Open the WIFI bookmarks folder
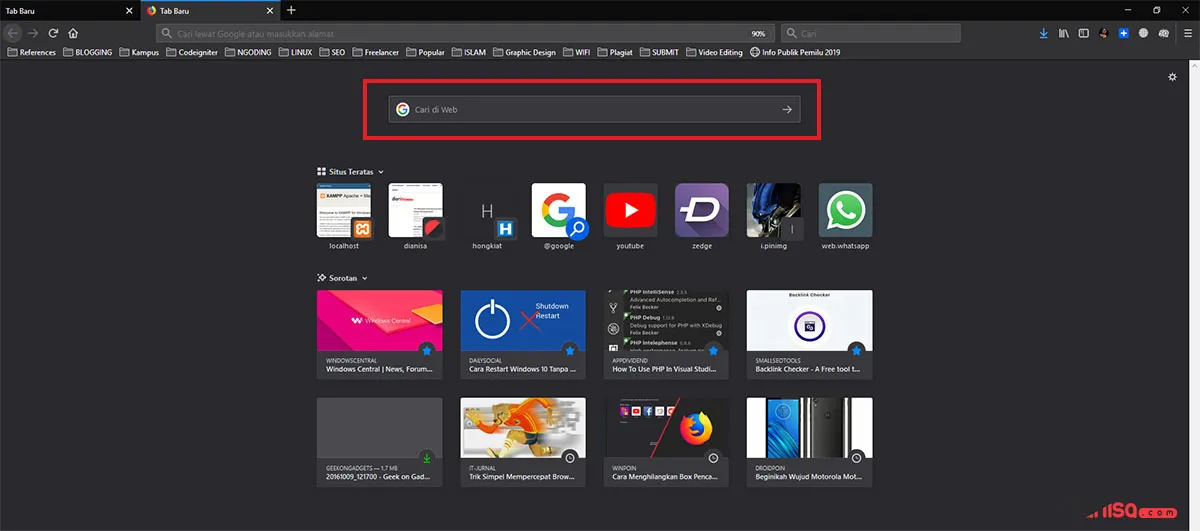Screen dimensions: 1200x531 577,52
